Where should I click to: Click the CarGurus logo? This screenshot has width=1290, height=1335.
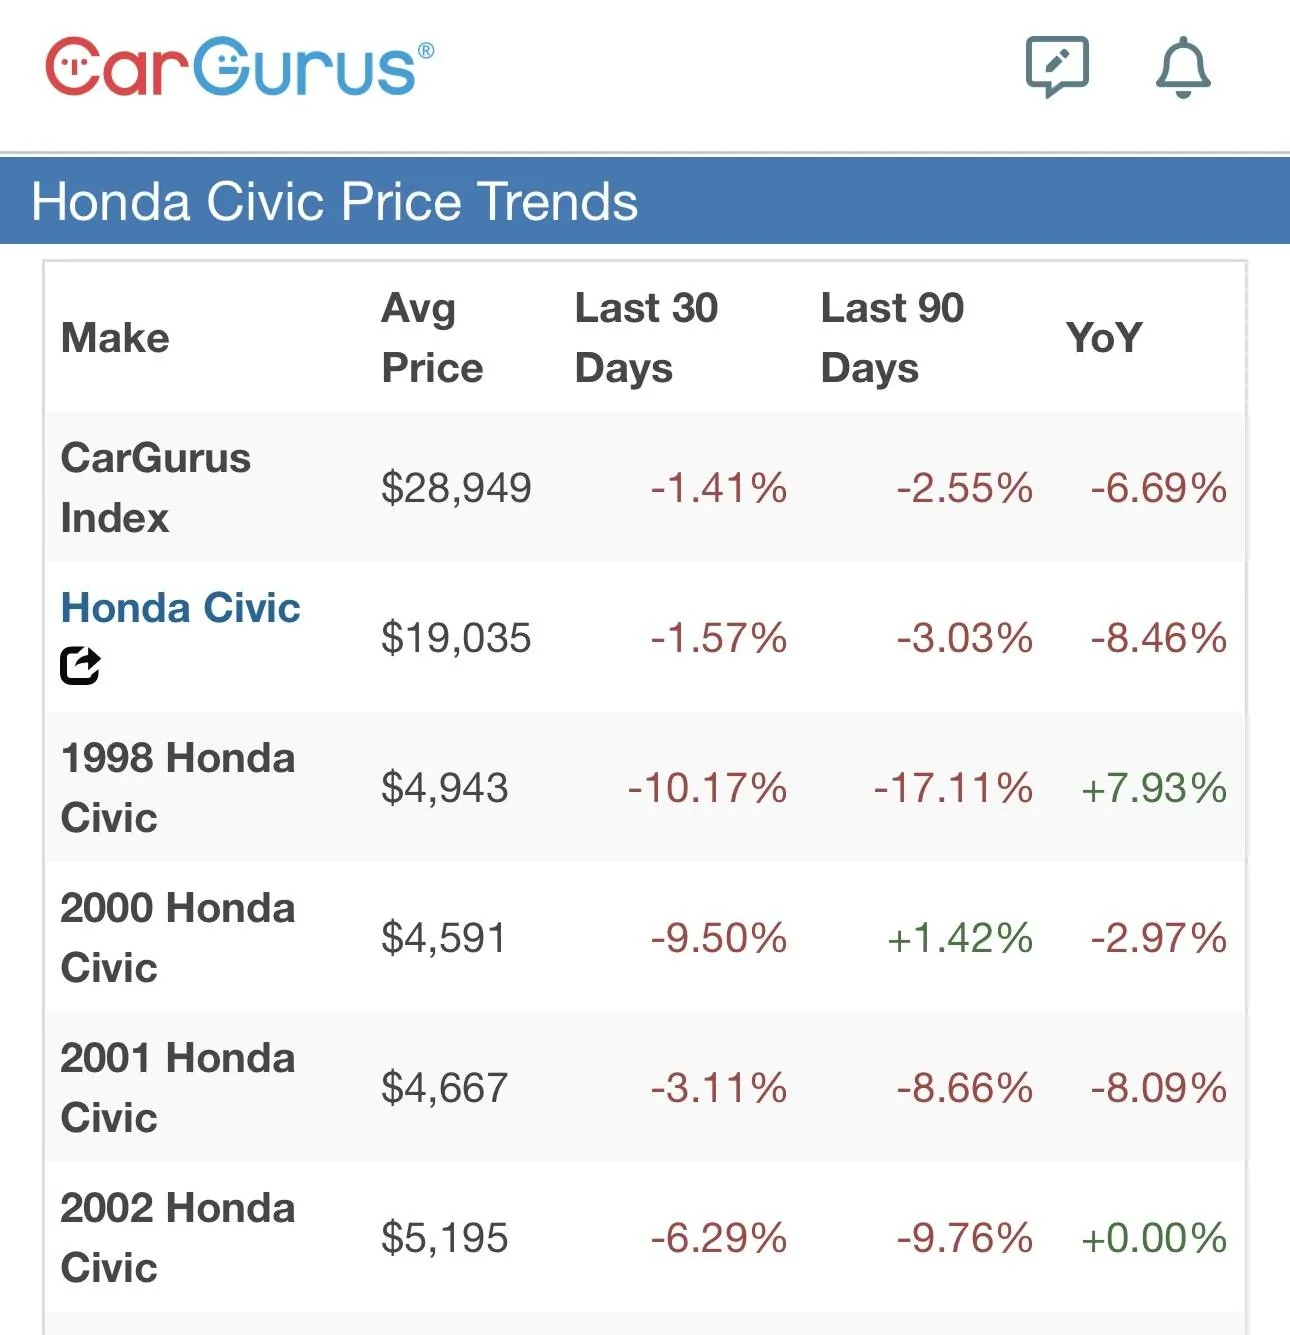click(x=240, y=68)
